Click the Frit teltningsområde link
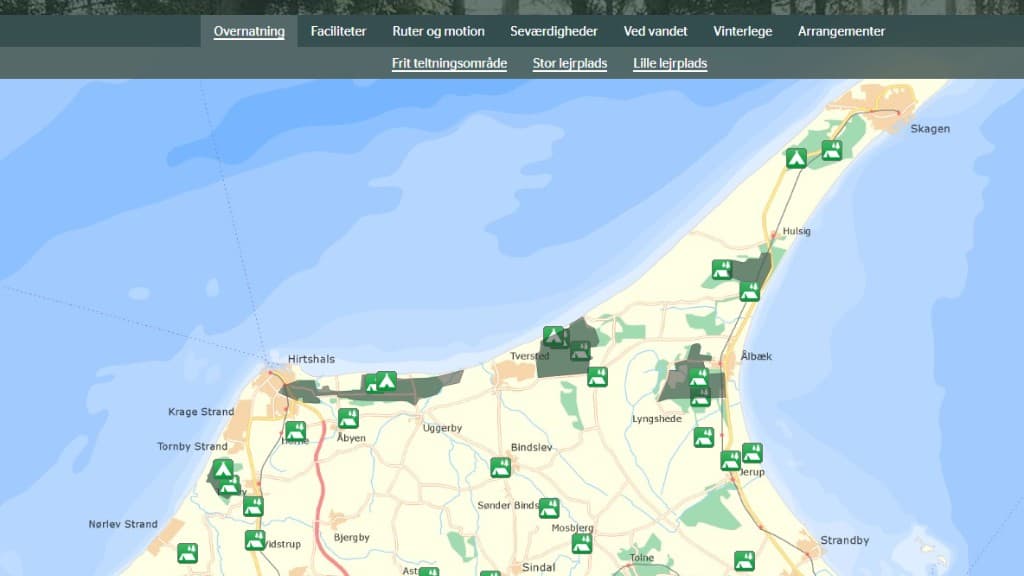Viewport: 1024px width, 576px height. click(x=449, y=63)
